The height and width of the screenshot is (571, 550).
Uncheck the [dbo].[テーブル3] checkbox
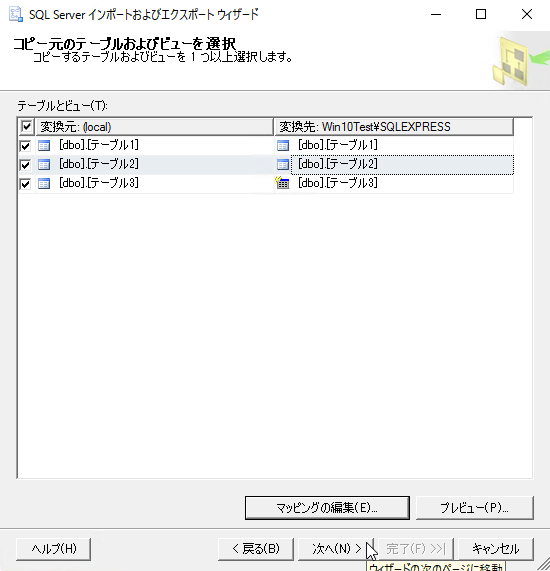[25, 184]
